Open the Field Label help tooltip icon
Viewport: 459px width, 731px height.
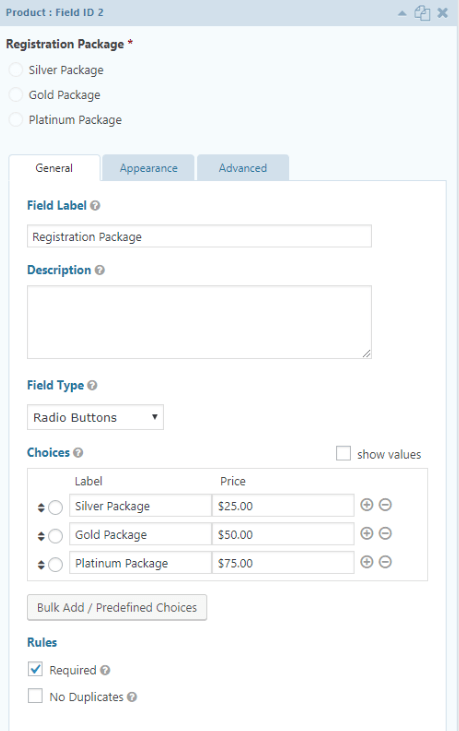pyautogui.click(x=95, y=206)
